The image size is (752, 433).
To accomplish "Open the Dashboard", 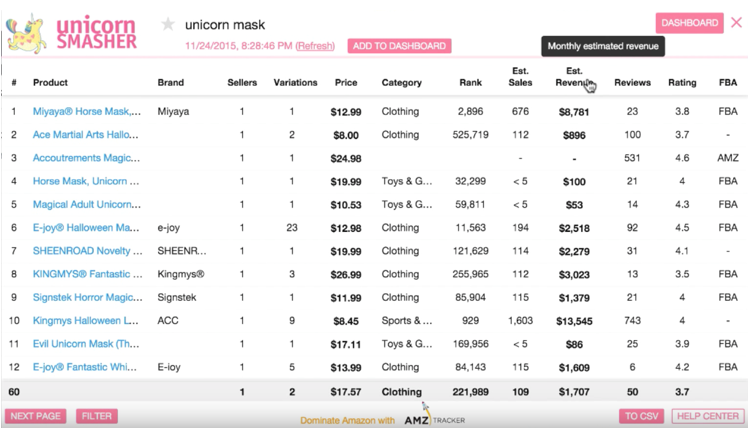I will click(x=689, y=22).
